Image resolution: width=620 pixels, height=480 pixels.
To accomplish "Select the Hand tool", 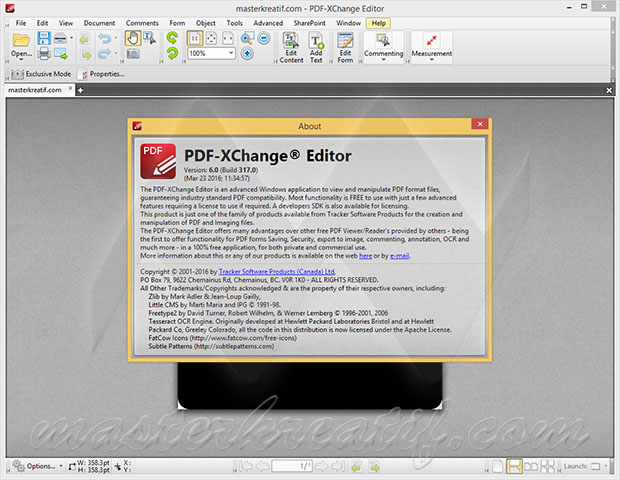I will [133, 38].
